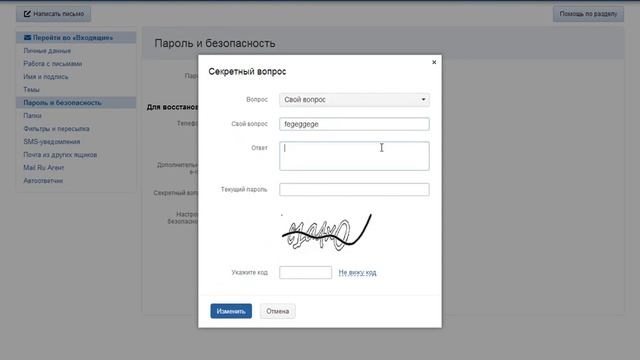Click the Отмена button
640x360 pixels.
pyautogui.click(x=278, y=311)
